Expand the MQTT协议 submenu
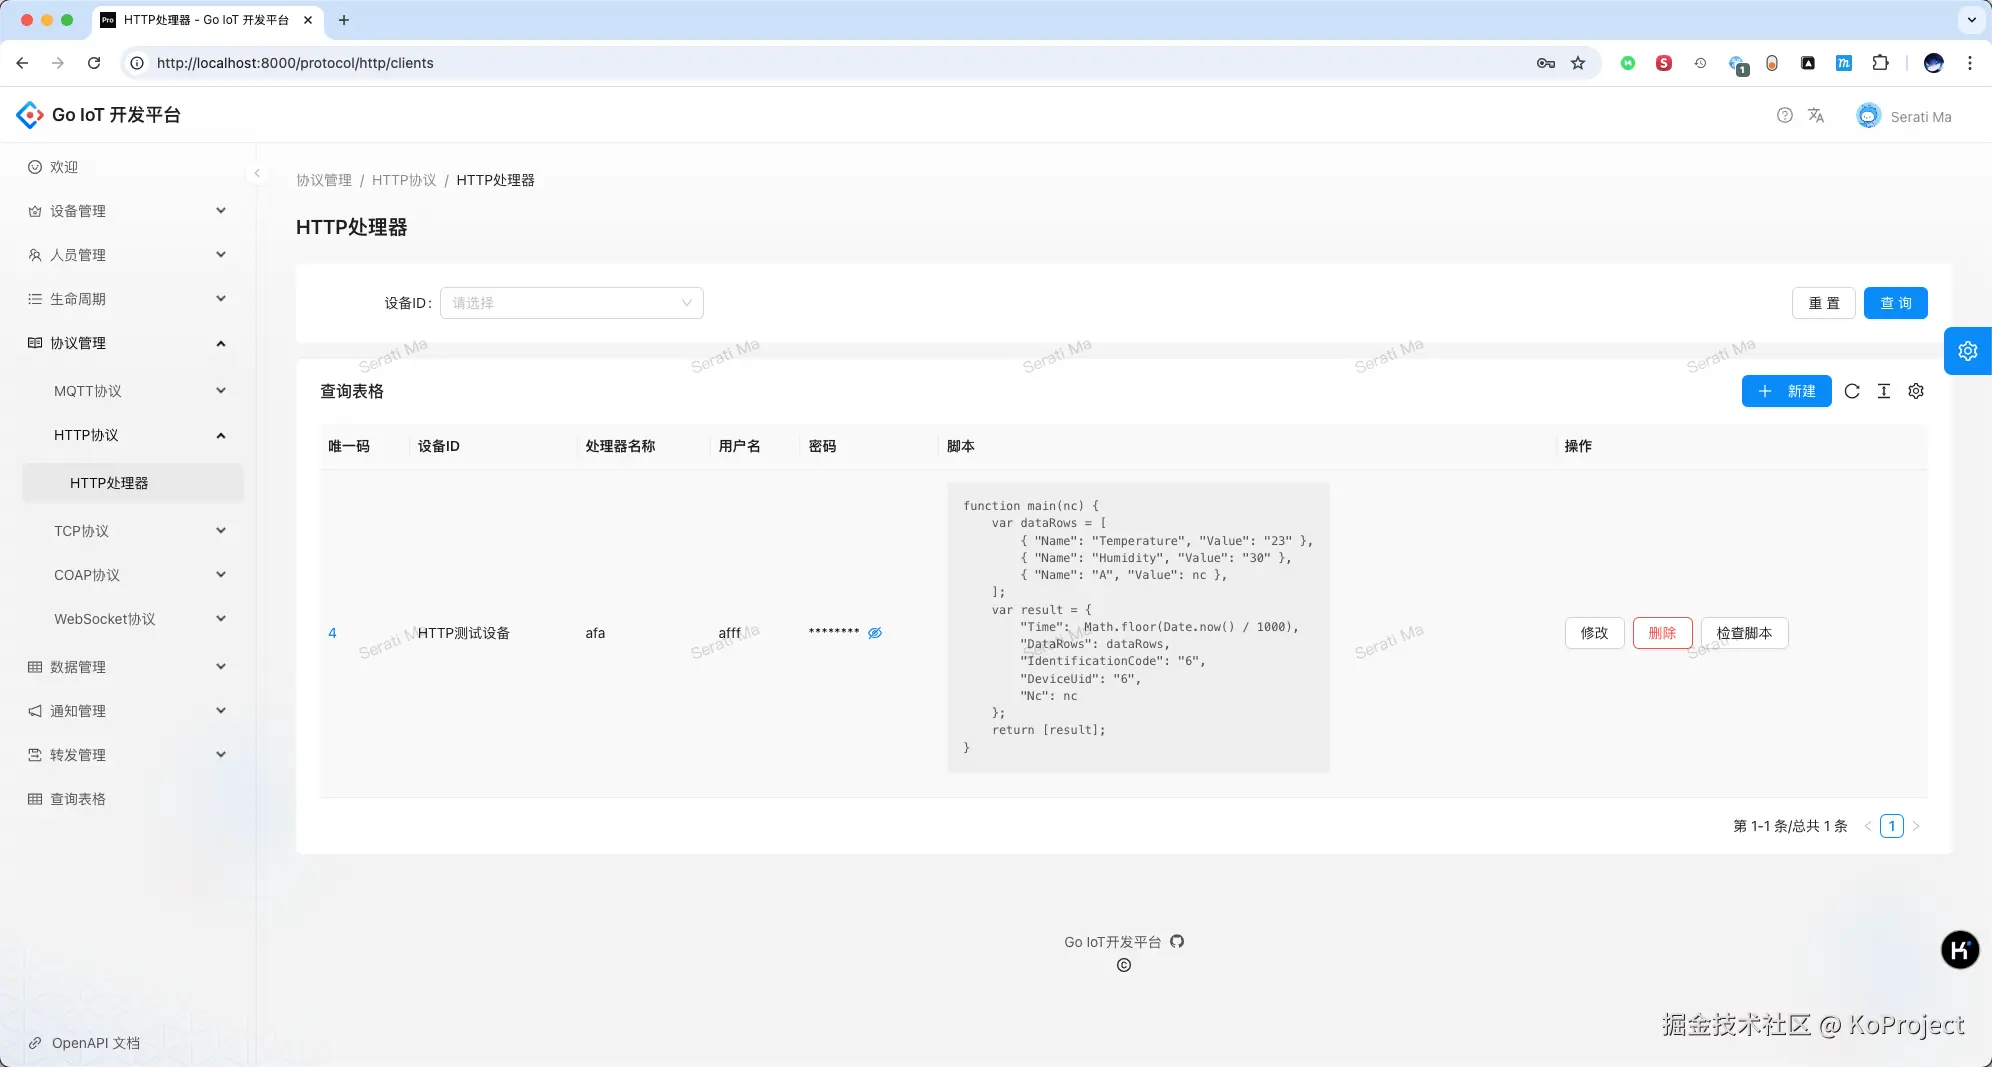 132,391
